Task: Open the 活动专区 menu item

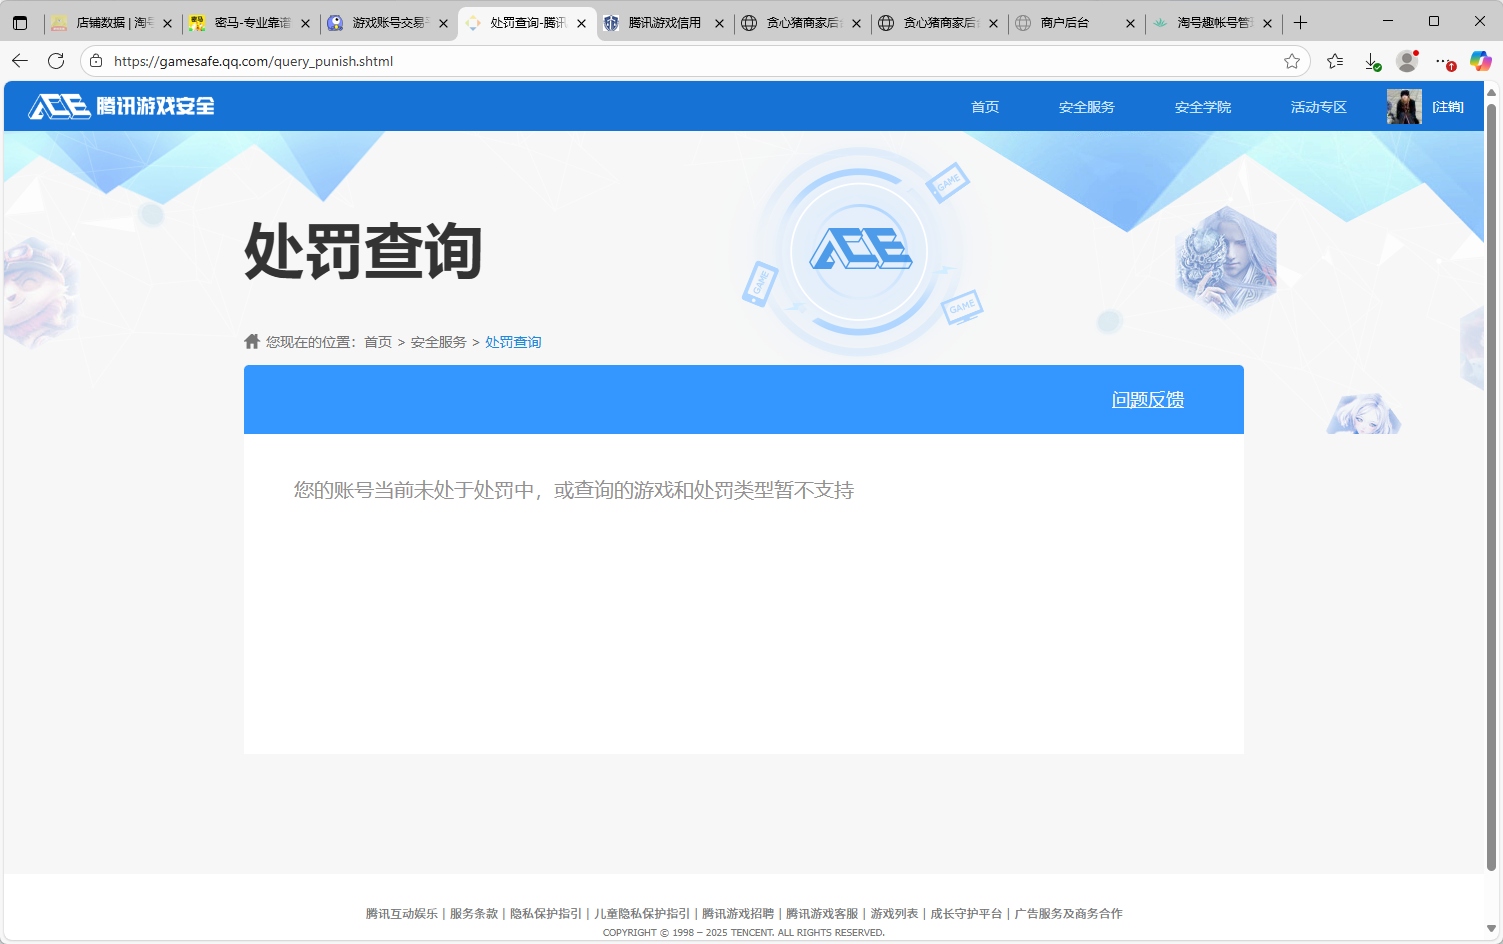Action: tap(1317, 106)
